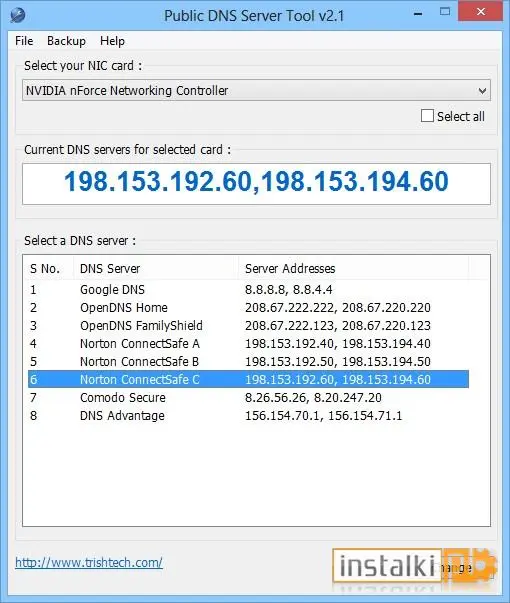
Task: Click the app icon in title bar
Action: coord(18,15)
